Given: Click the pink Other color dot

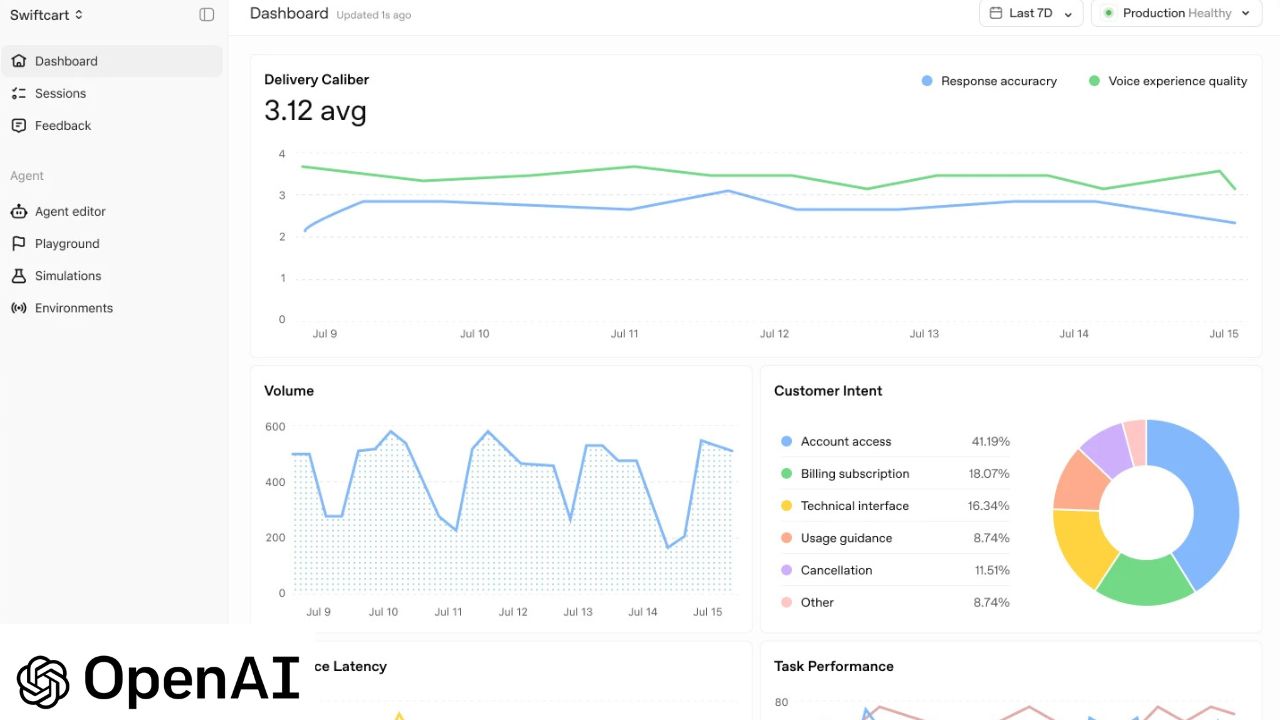Looking at the screenshot, I should [786, 602].
